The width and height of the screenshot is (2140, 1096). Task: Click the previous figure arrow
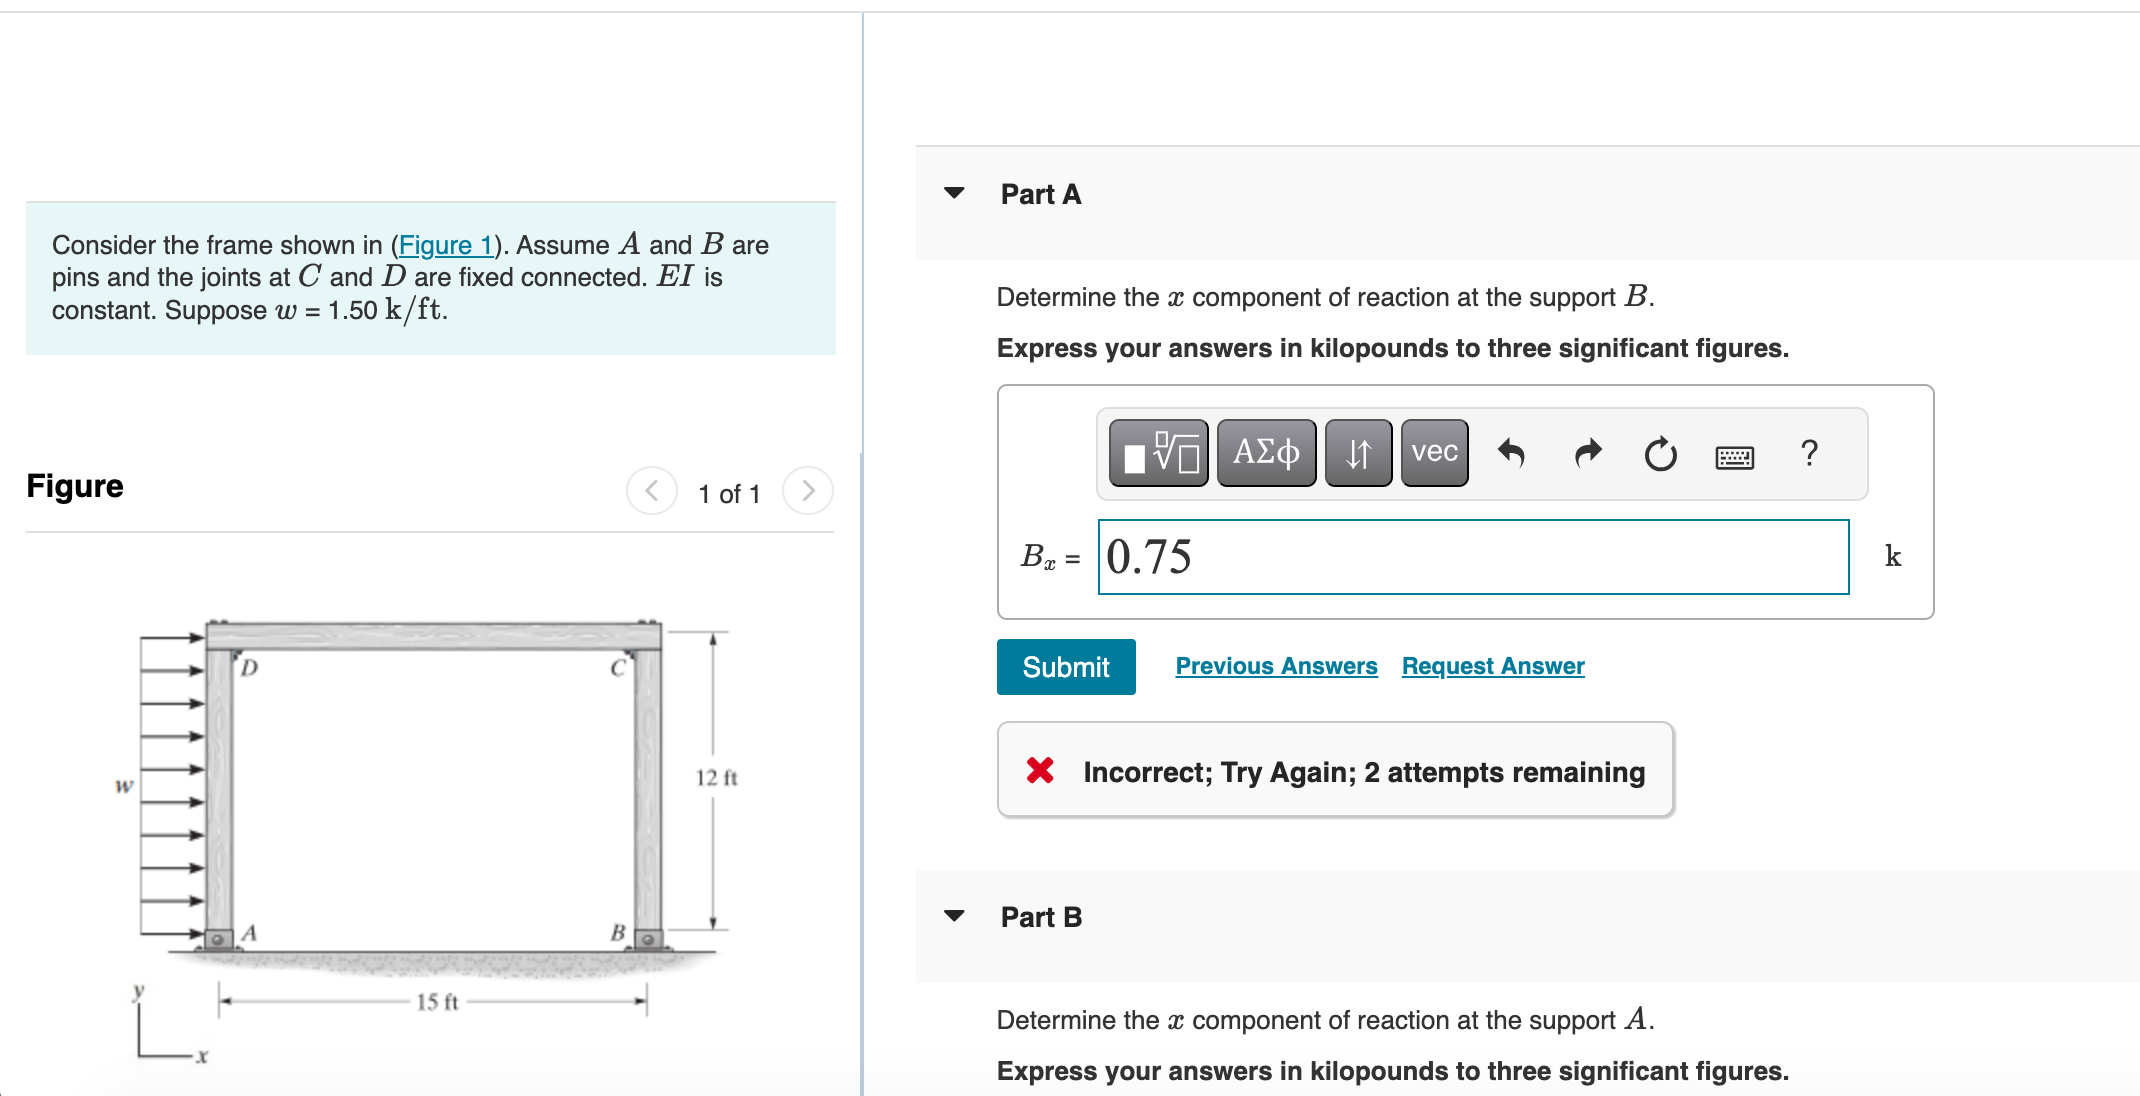pos(651,491)
